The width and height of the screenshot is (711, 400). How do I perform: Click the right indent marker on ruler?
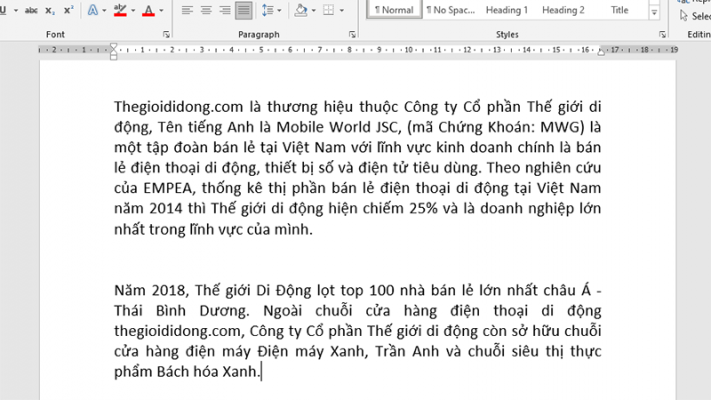(601, 53)
